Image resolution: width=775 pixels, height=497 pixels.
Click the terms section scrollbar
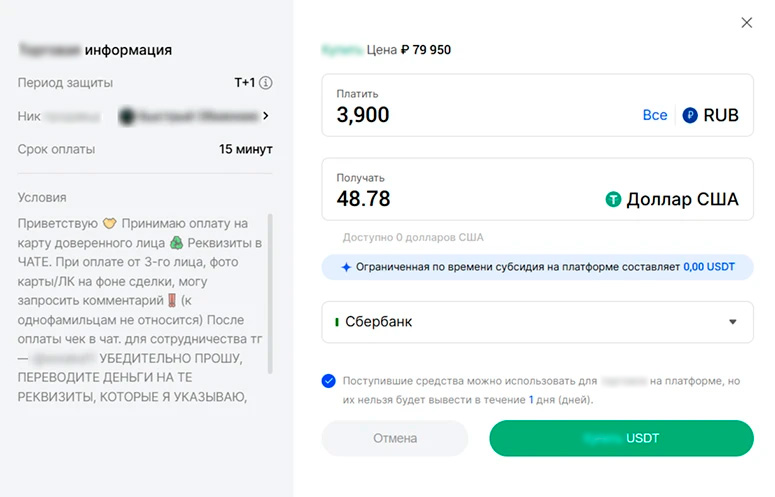(271, 290)
